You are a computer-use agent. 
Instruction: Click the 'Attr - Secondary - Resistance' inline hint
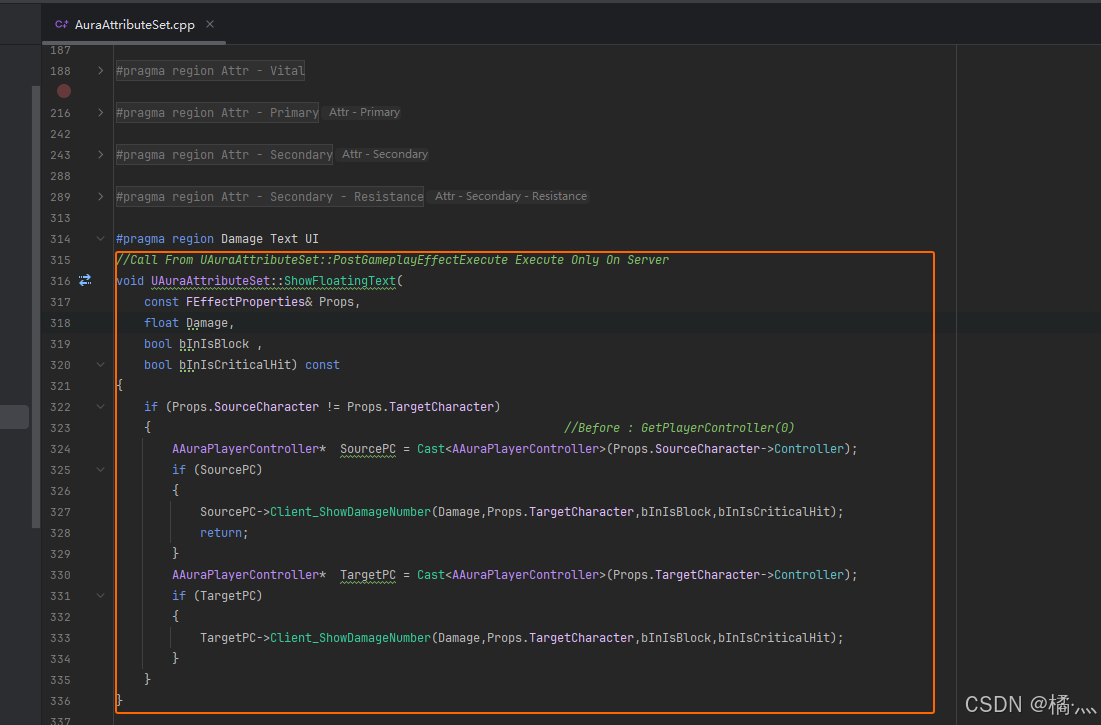pos(510,197)
